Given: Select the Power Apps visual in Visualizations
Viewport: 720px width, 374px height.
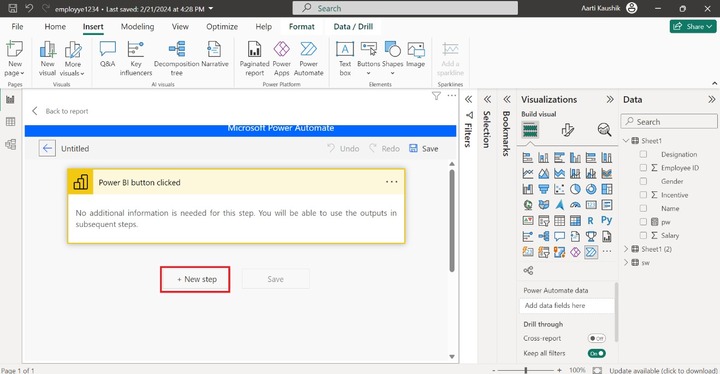Looking at the screenshot, I should click(x=575, y=252).
